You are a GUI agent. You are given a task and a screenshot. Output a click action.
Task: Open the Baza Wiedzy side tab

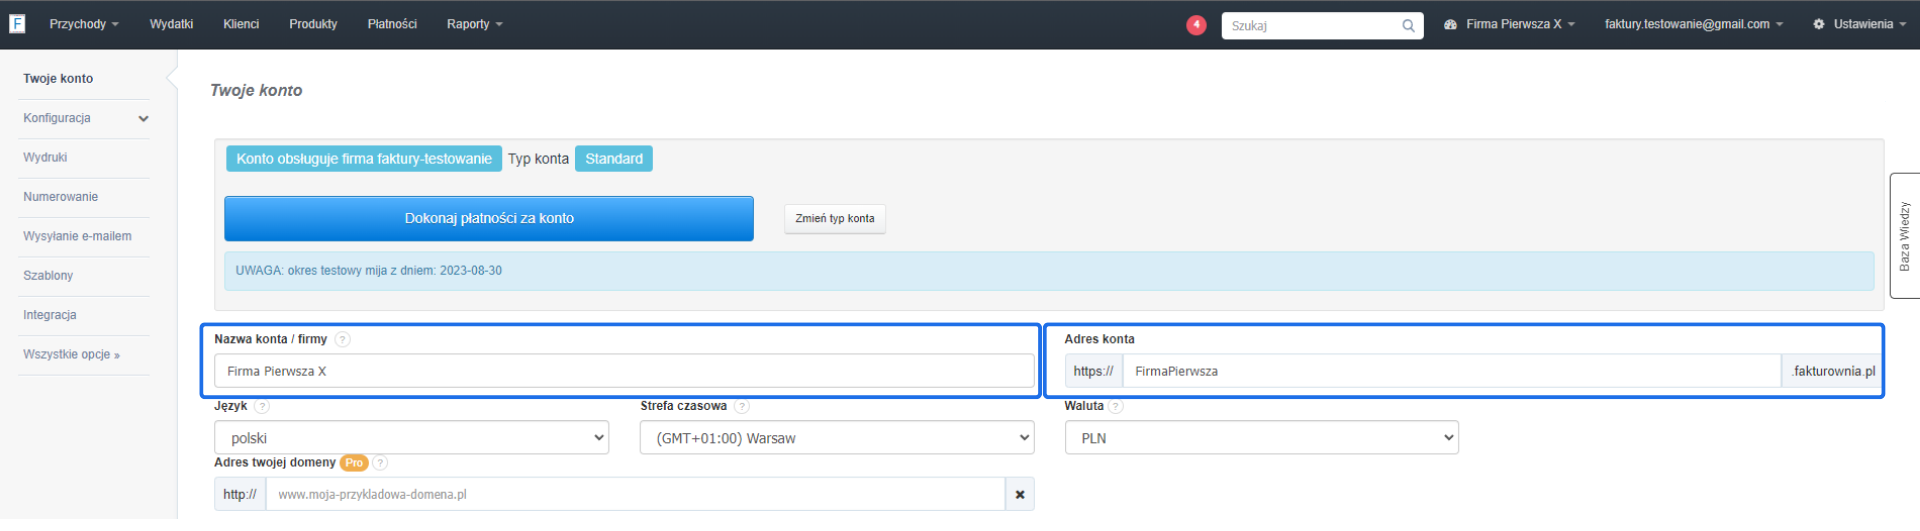pos(1904,236)
